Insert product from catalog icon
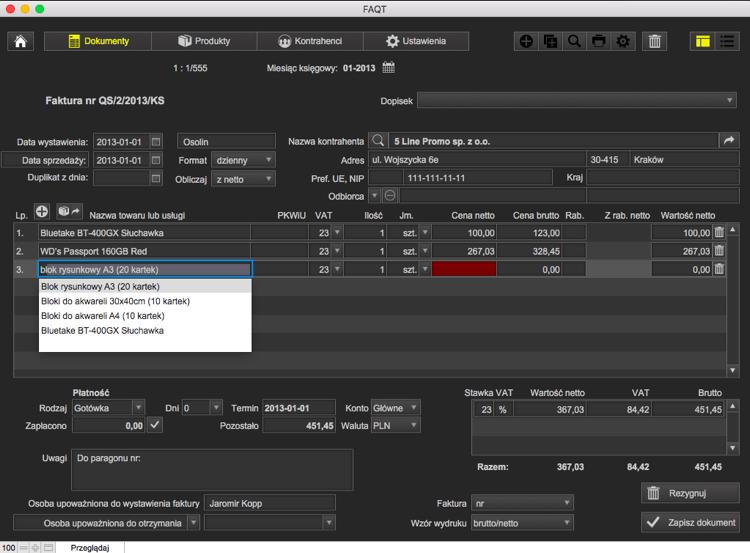The image size is (750, 553). (x=69, y=211)
